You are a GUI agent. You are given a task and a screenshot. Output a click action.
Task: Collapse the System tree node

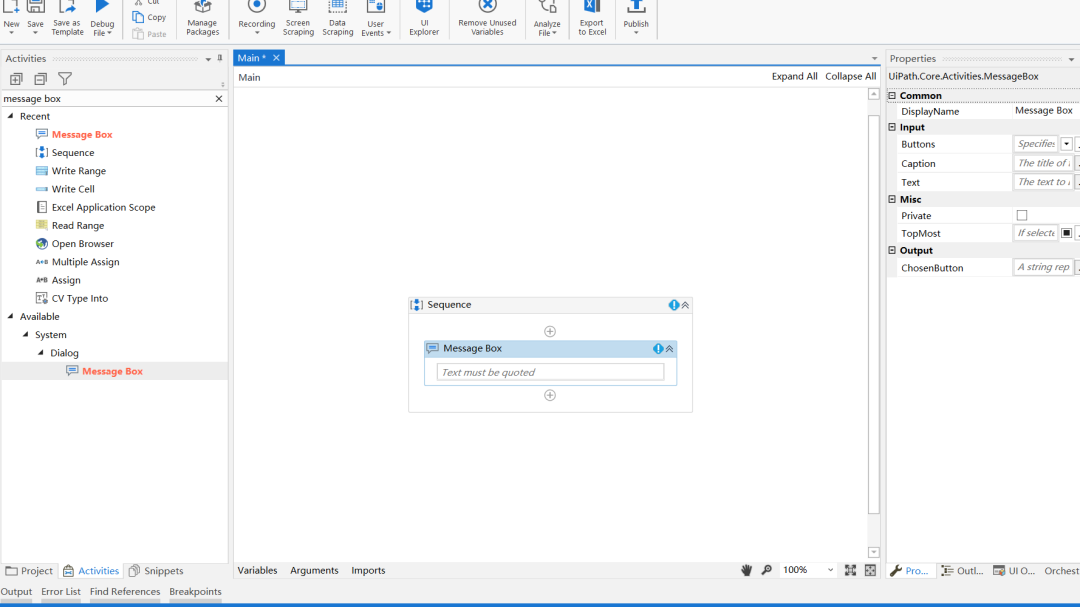[25, 334]
